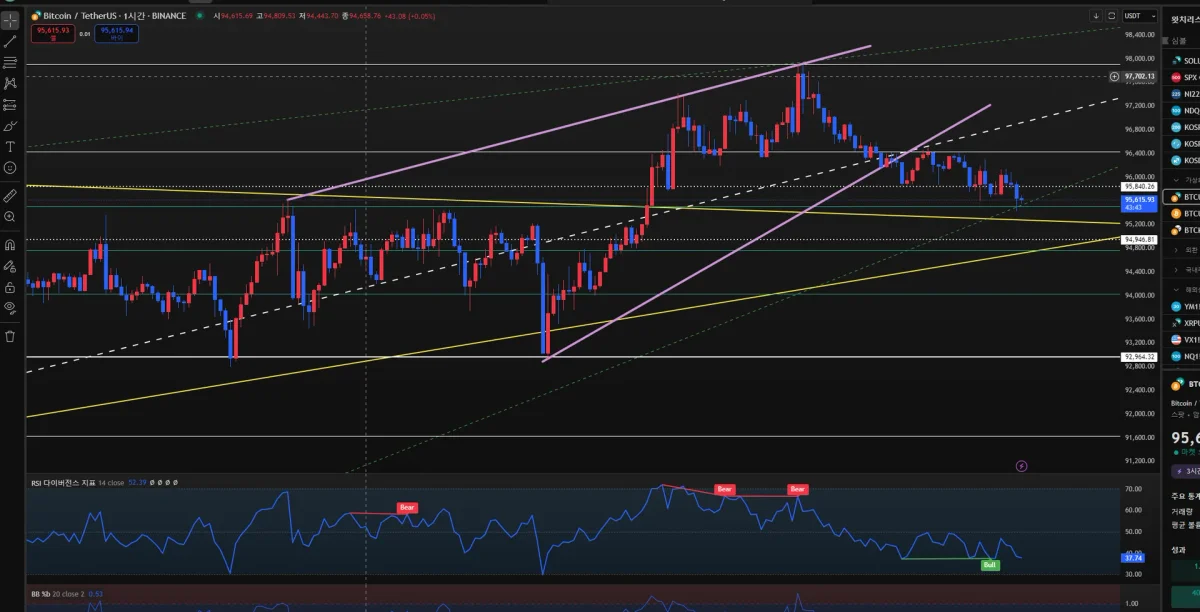
Task: Select the SPX watchlist row
Action: 1185,77
